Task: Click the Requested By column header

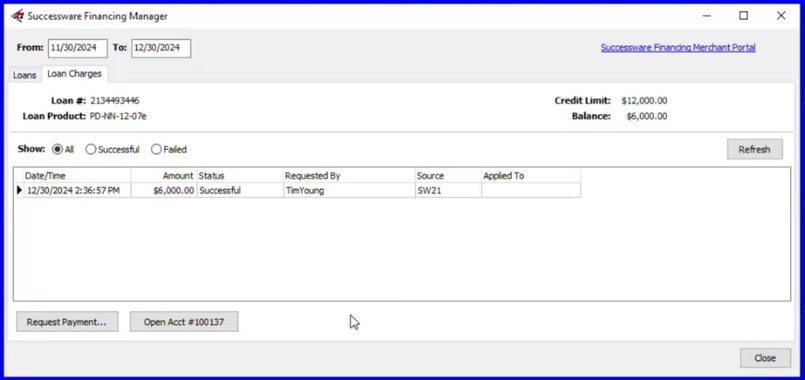Action: 349,176
